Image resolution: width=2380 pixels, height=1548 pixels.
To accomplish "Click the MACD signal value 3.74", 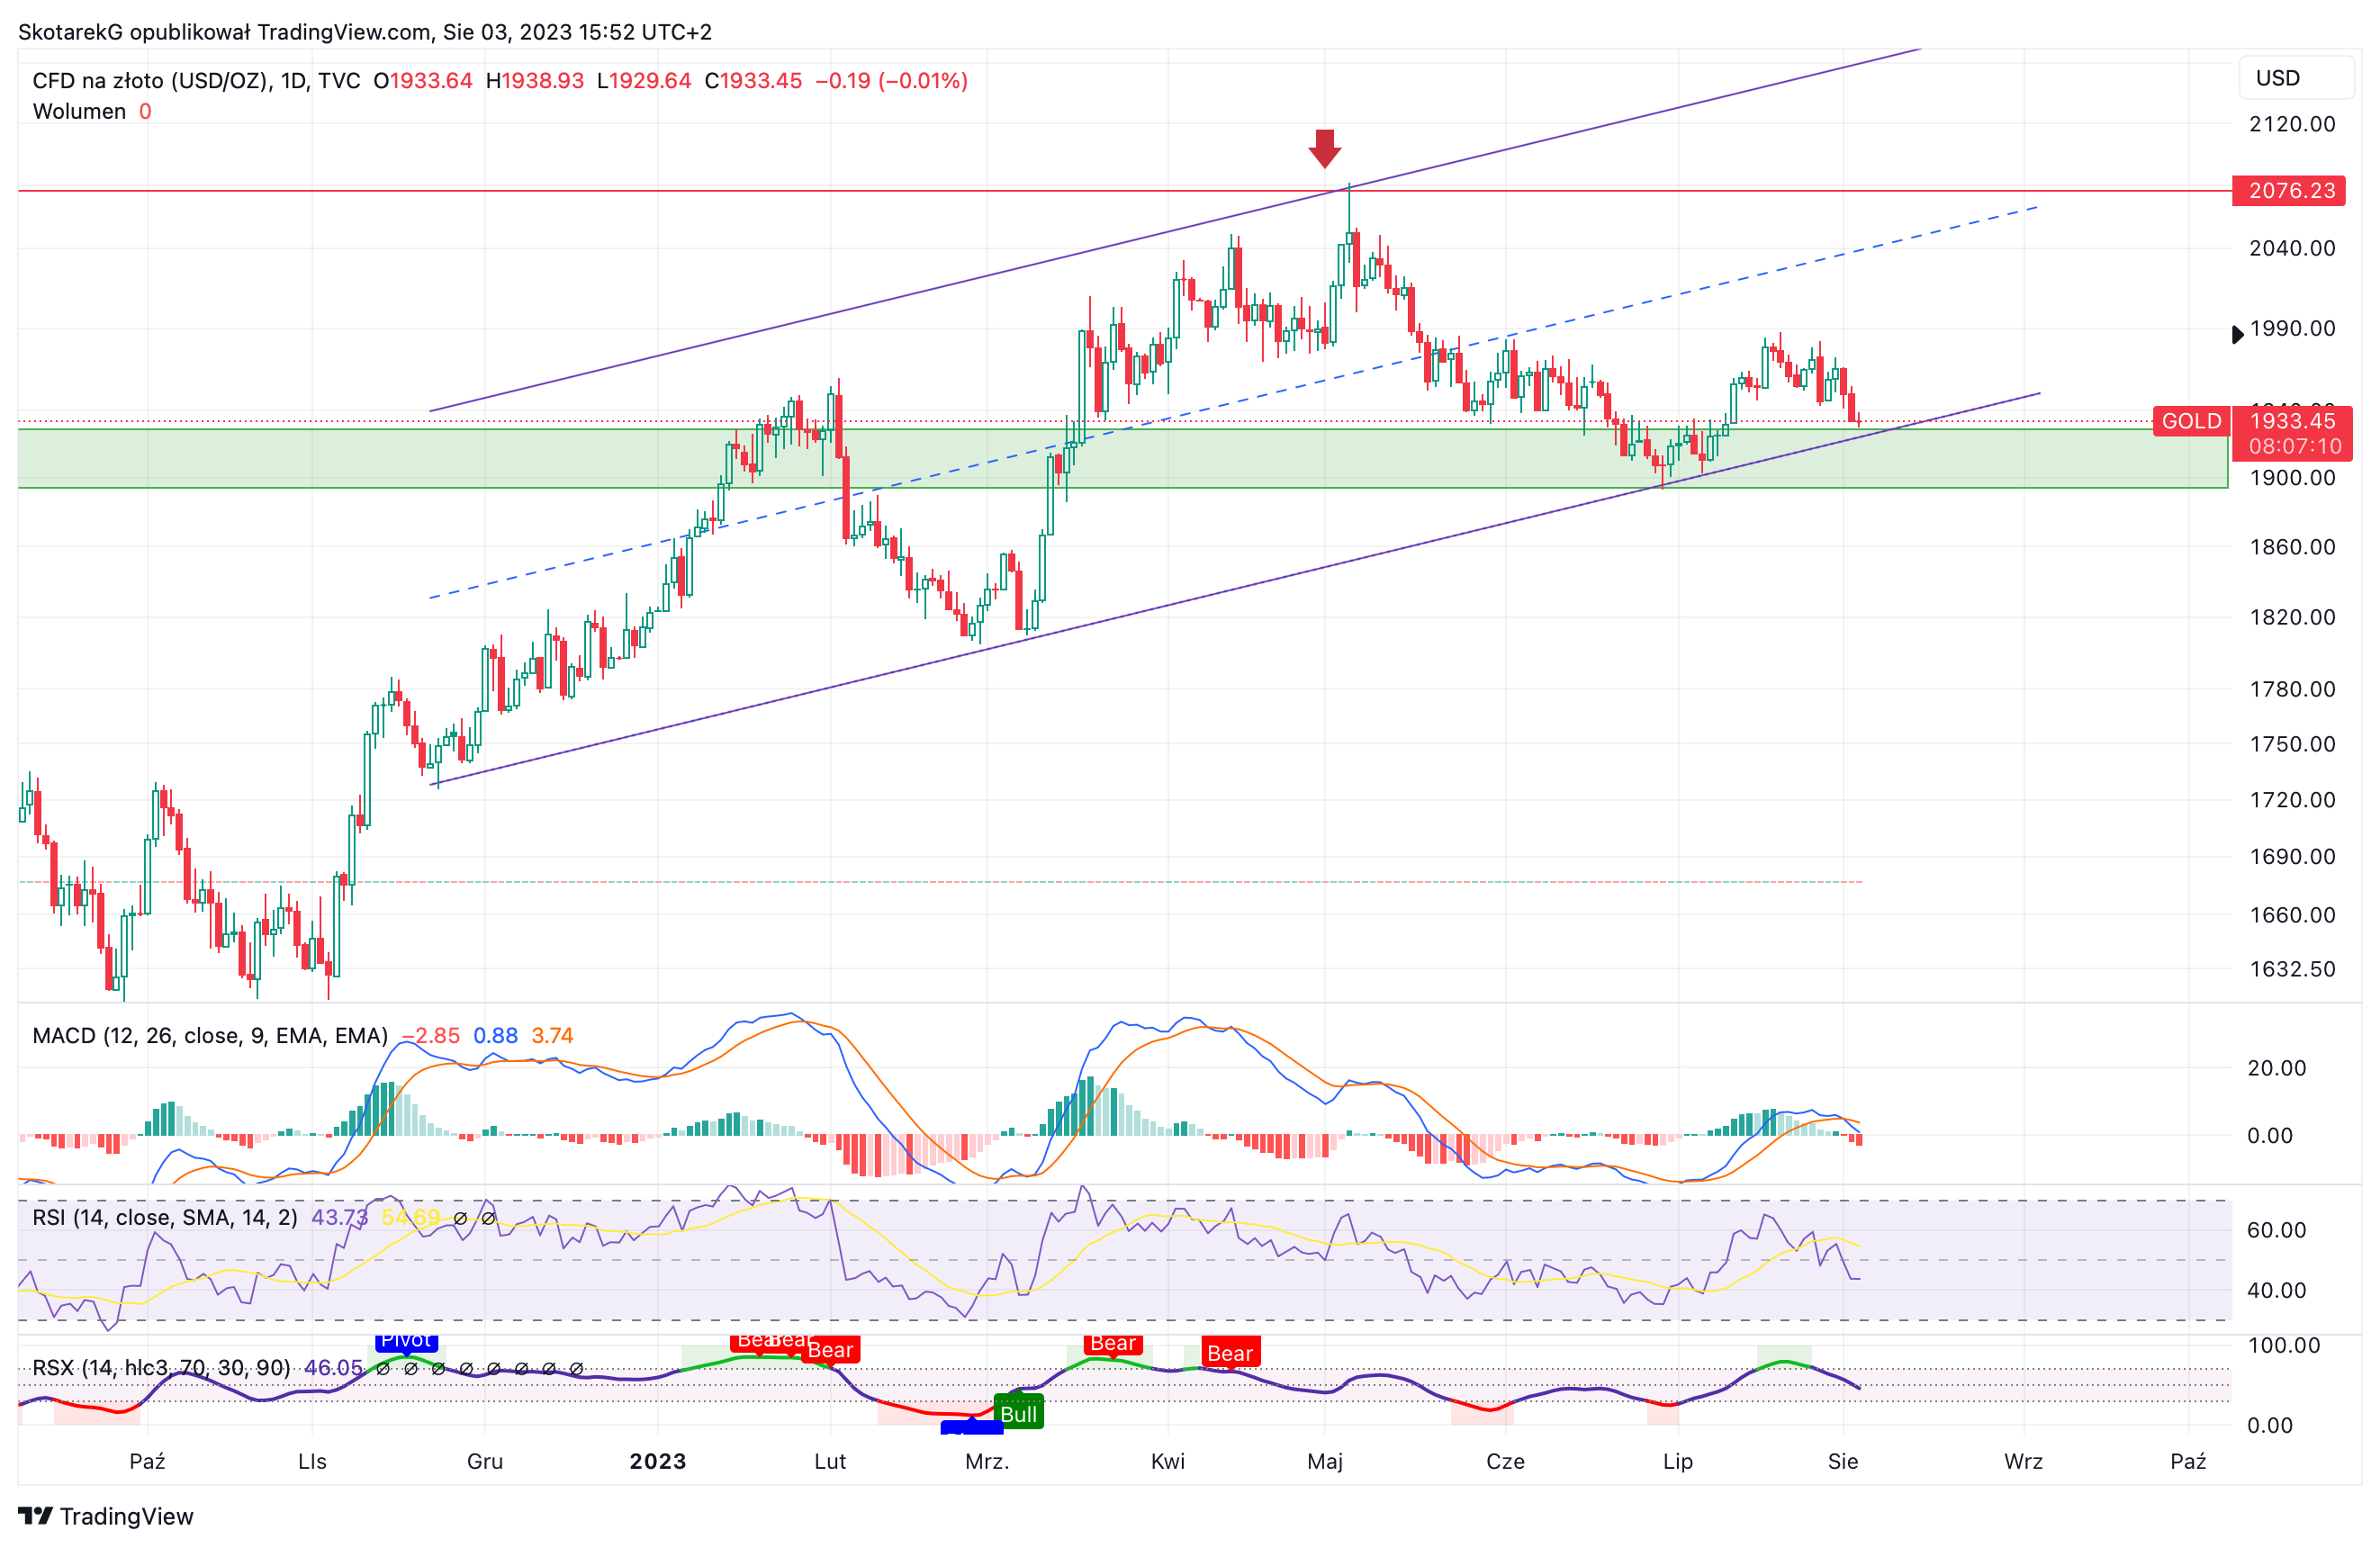I will [x=552, y=1035].
